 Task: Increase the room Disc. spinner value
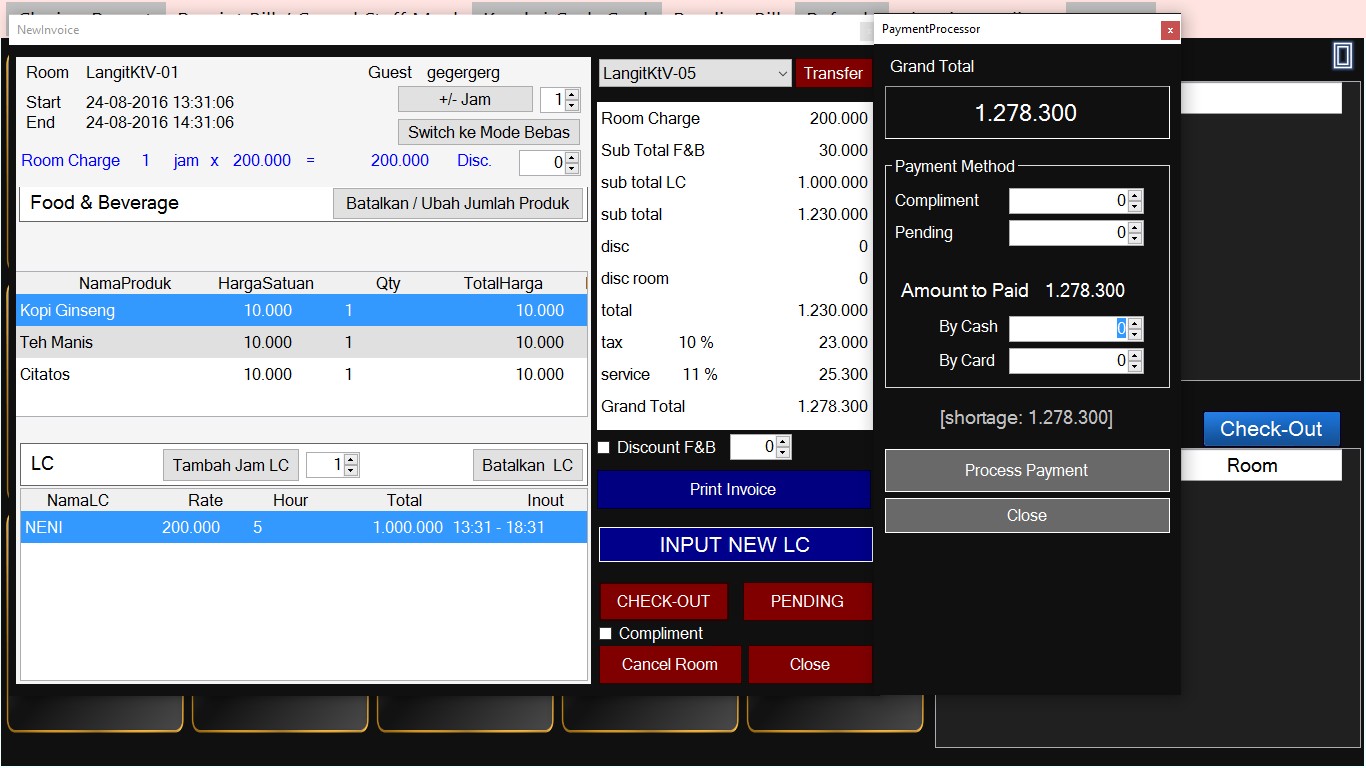(x=572, y=156)
